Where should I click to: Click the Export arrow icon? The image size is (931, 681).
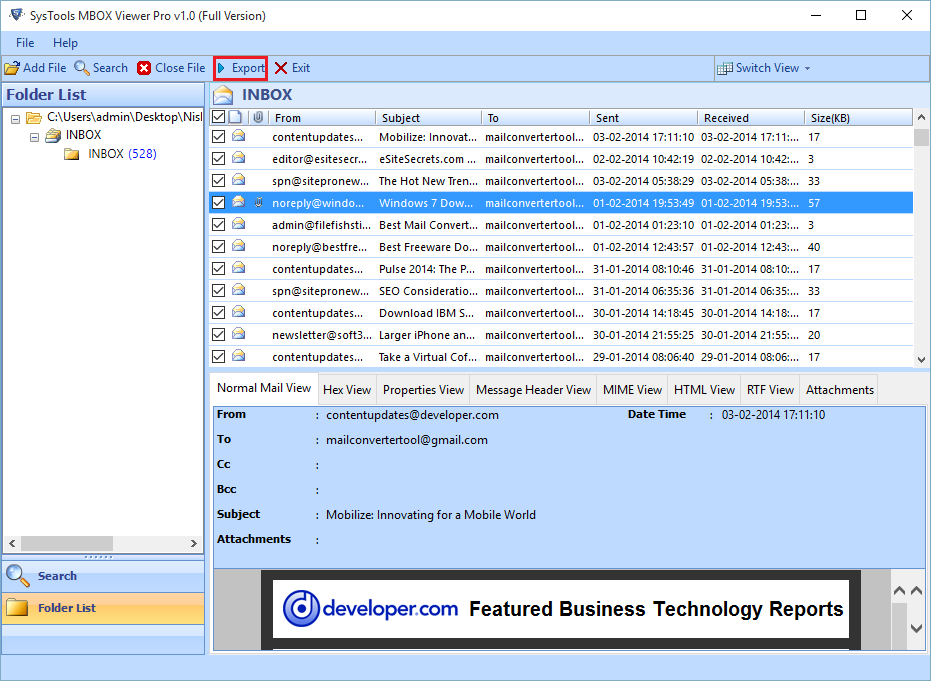(x=221, y=68)
